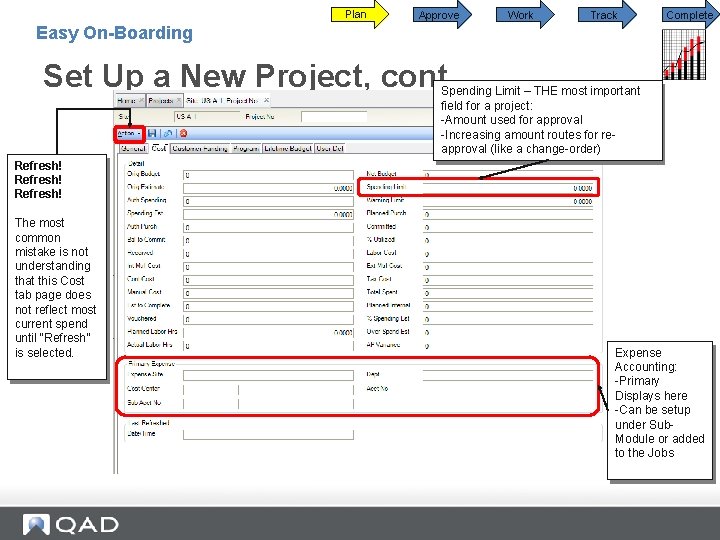Click the link/attach icon in toolbar
The height and width of the screenshot is (540, 720).
click(x=168, y=134)
